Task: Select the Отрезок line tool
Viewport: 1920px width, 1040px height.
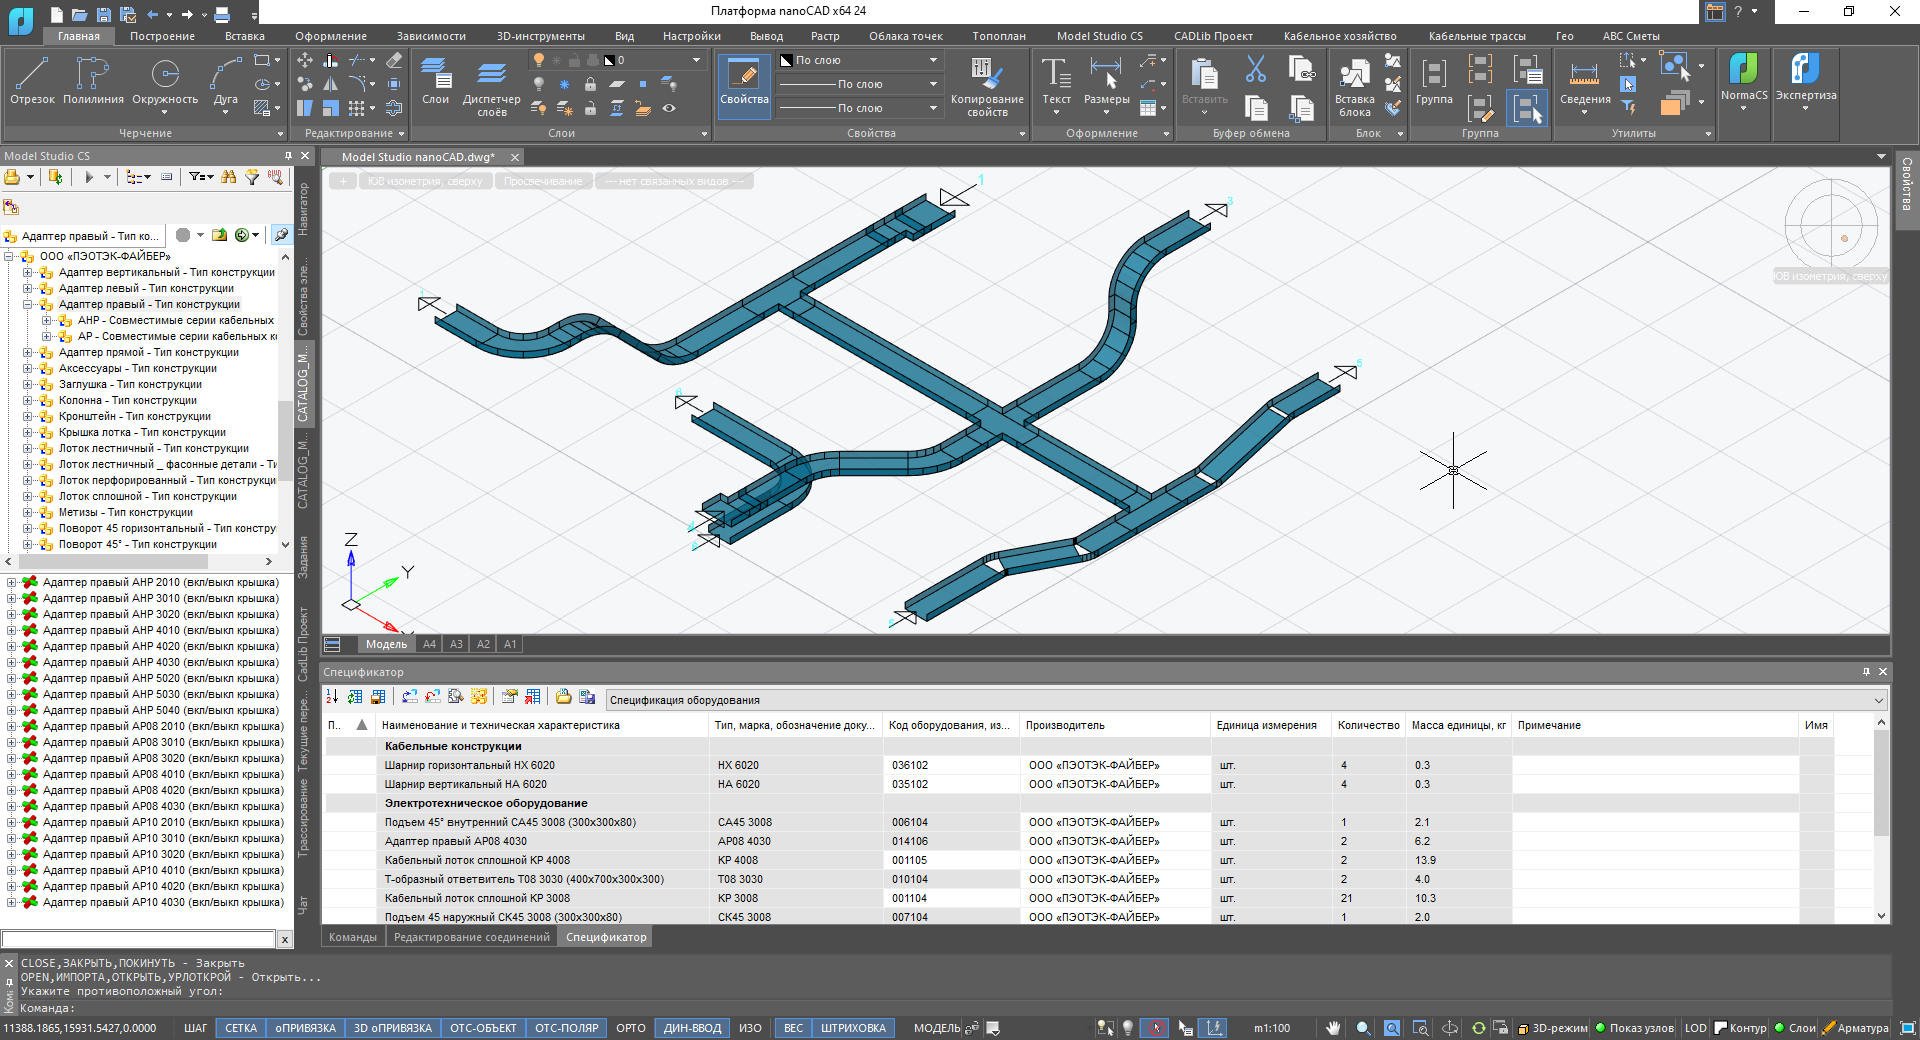Action: tap(32, 80)
